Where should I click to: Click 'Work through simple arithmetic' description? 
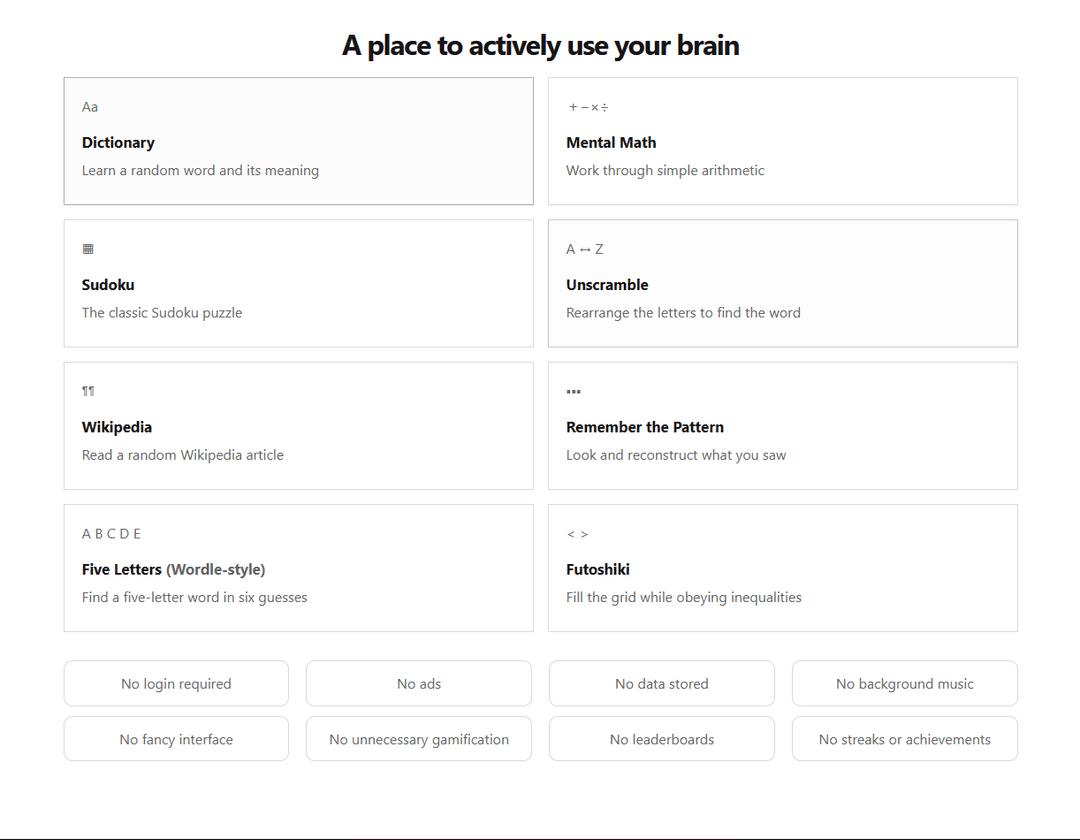click(665, 170)
